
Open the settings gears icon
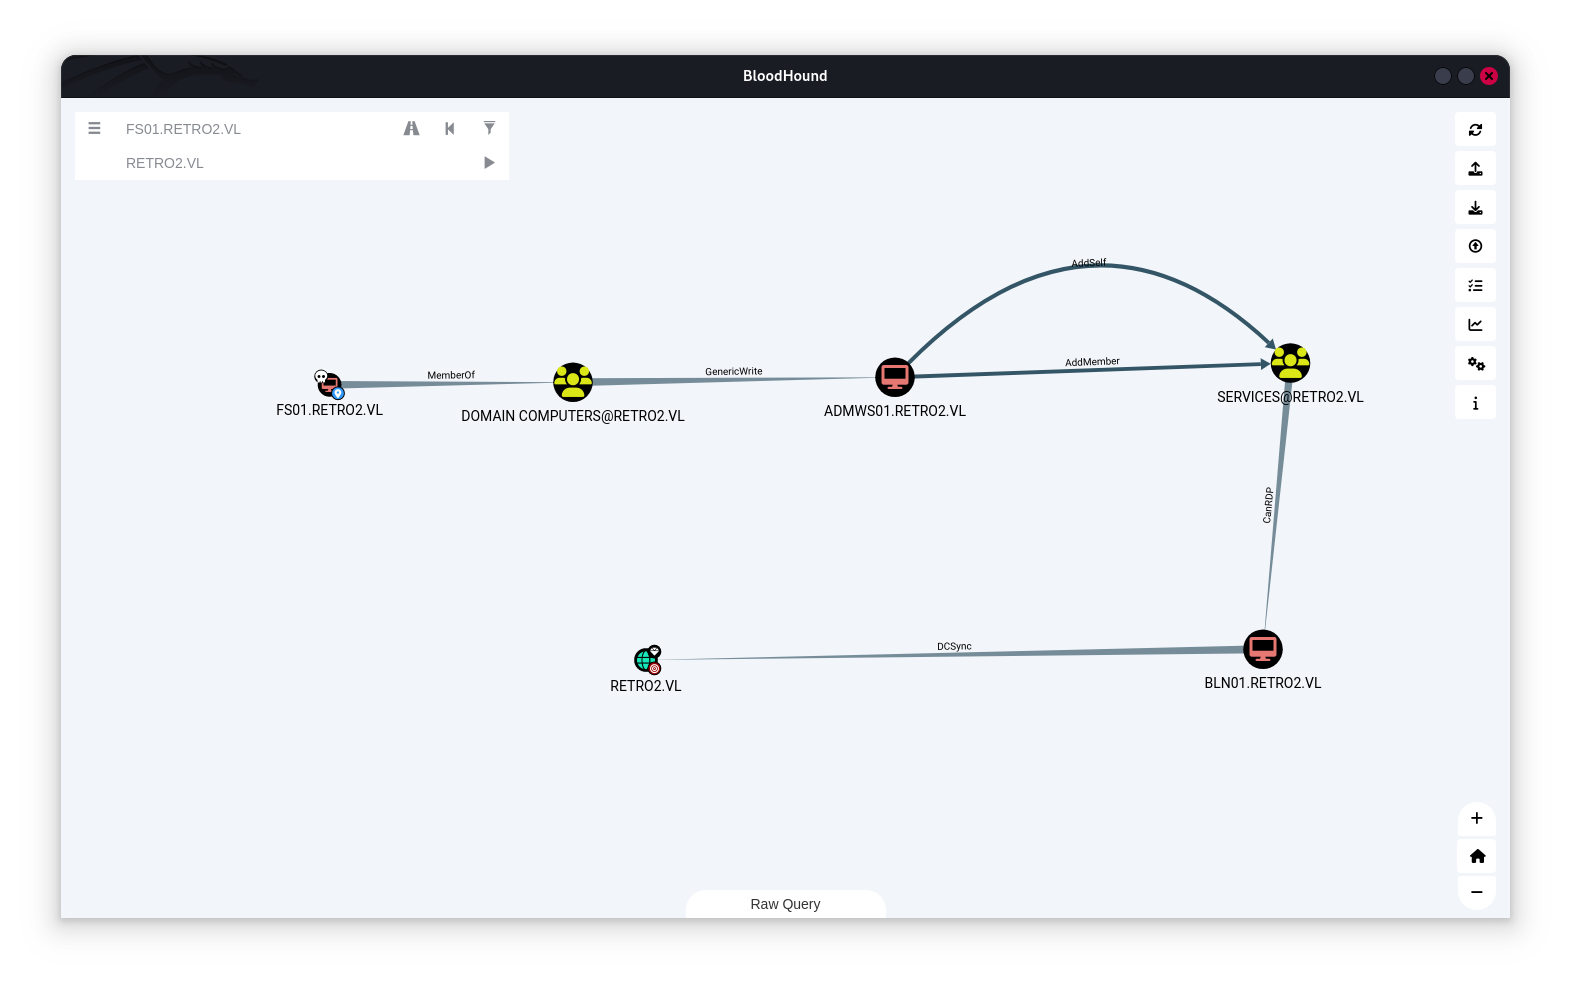click(1475, 364)
